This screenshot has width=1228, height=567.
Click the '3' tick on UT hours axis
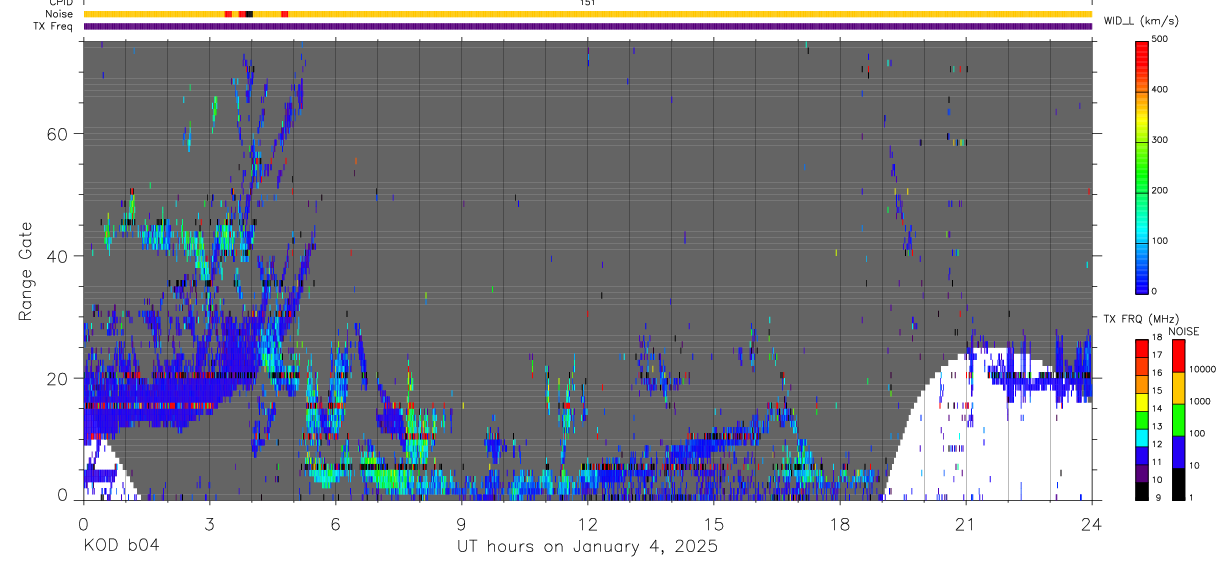pyautogui.click(x=209, y=524)
